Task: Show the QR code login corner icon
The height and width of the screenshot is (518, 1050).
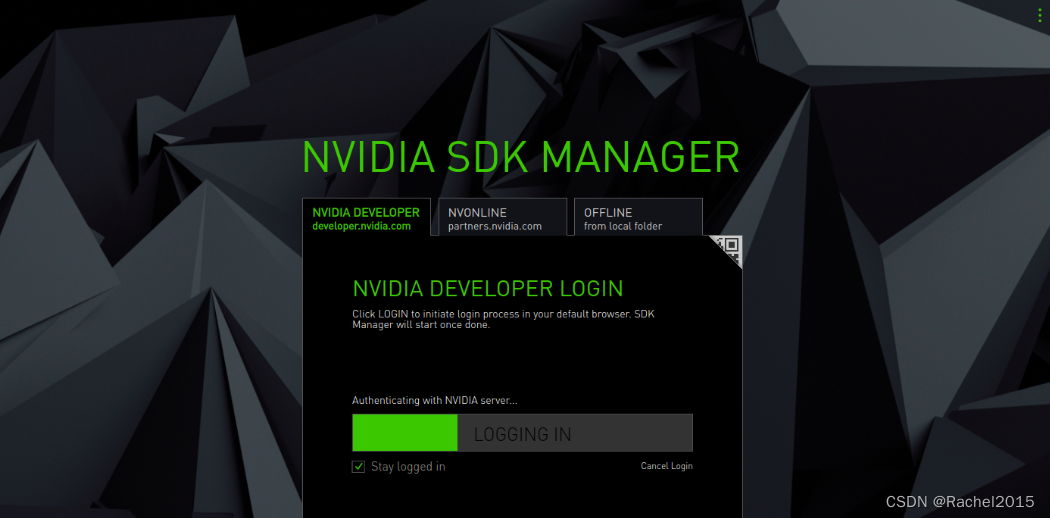Action: [729, 249]
